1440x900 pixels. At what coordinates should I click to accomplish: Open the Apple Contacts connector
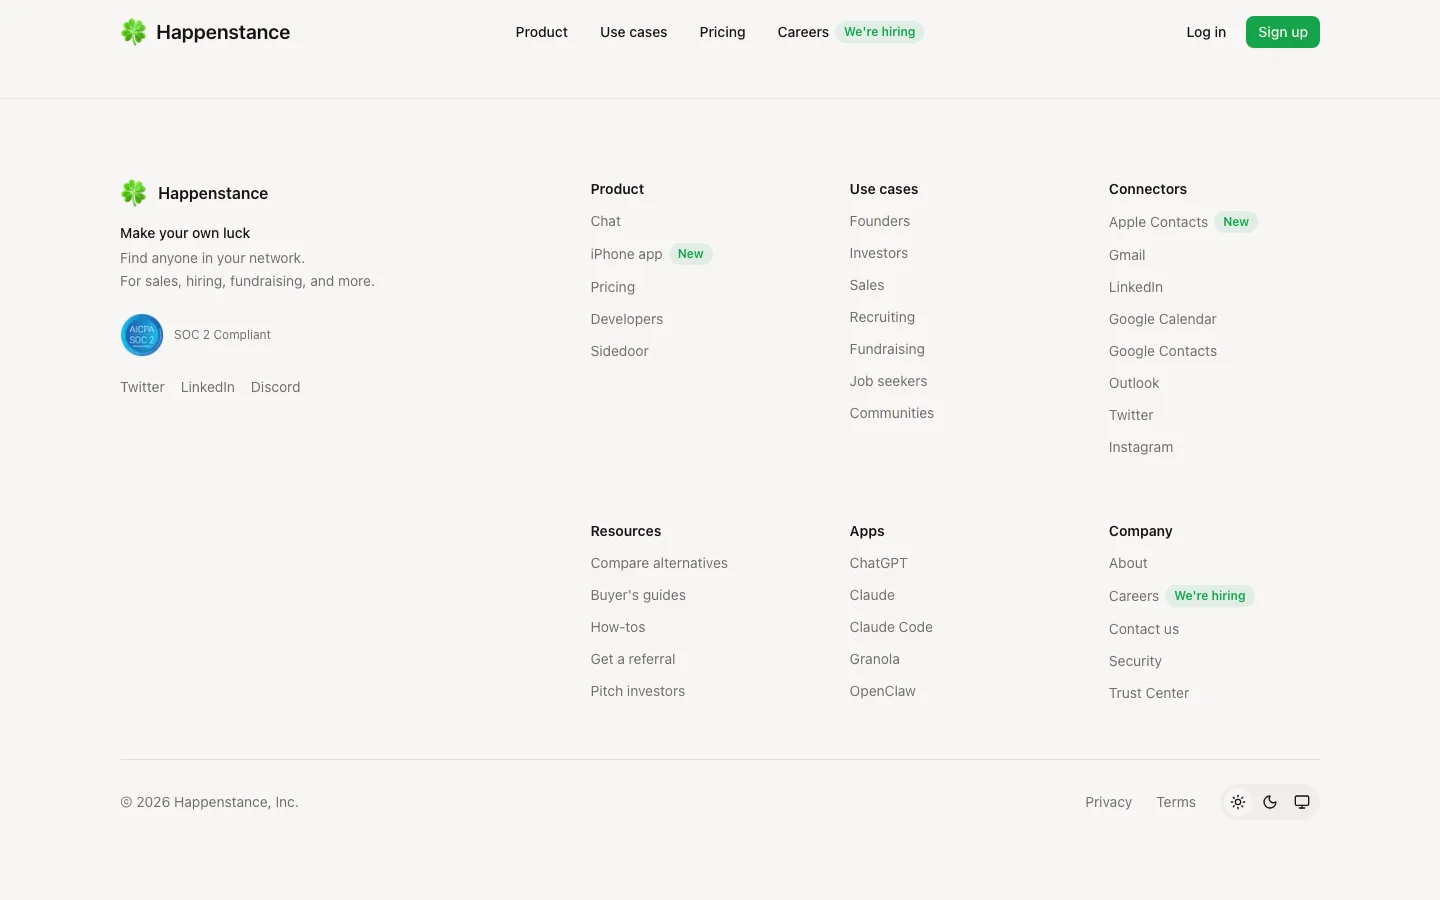tap(1158, 222)
